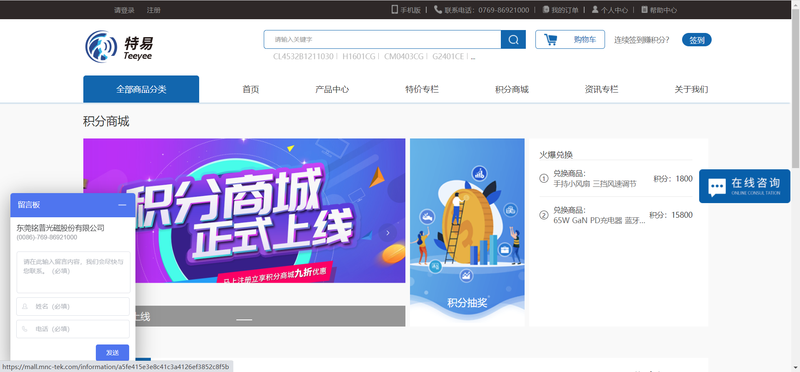Open 首页 home tab
The width and height of the screenshot is (800, 372).
click(x=251, y=90)
